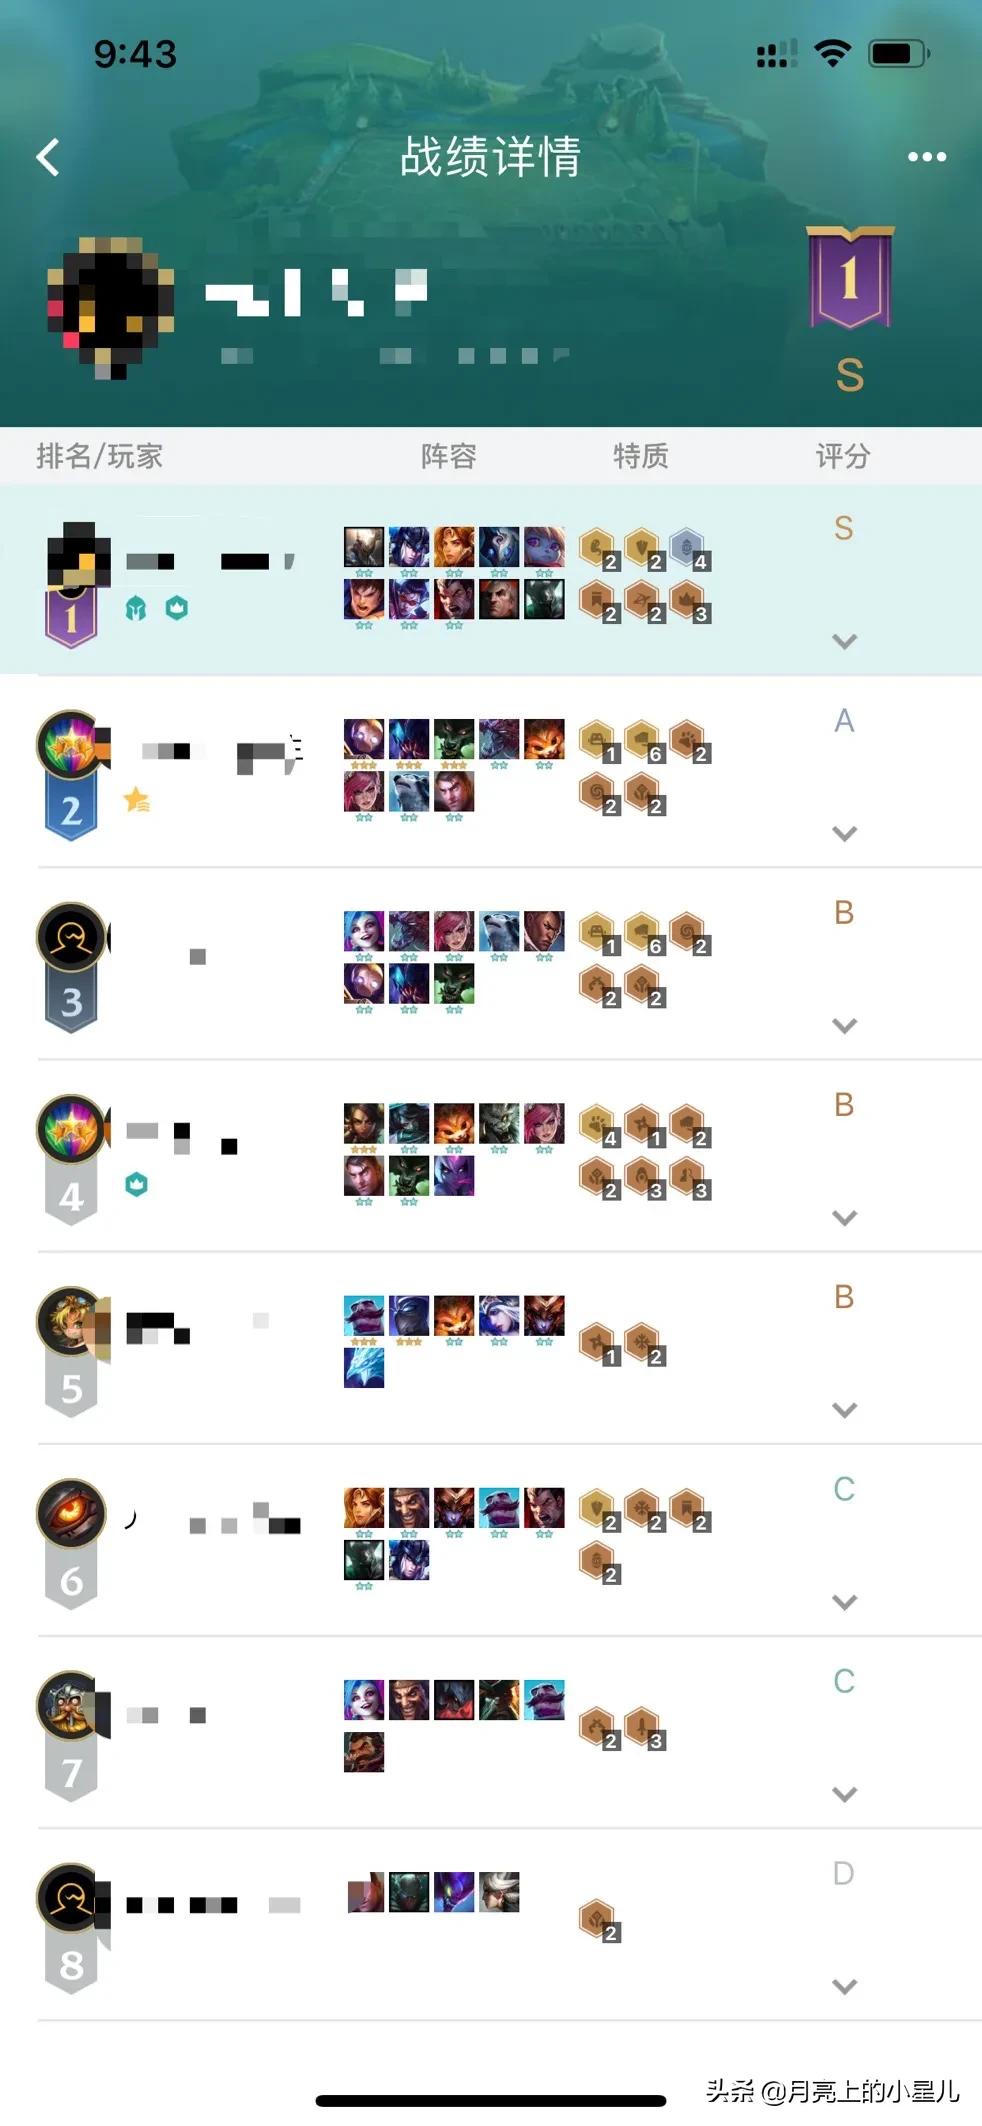Tap the 特质 column header

[641, 456]
